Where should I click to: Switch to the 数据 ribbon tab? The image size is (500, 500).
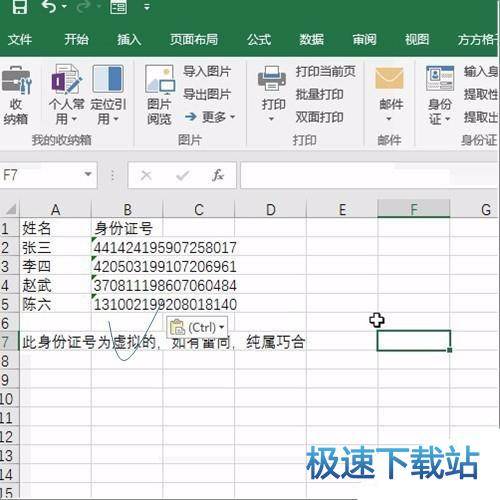(x=311, y=40)
